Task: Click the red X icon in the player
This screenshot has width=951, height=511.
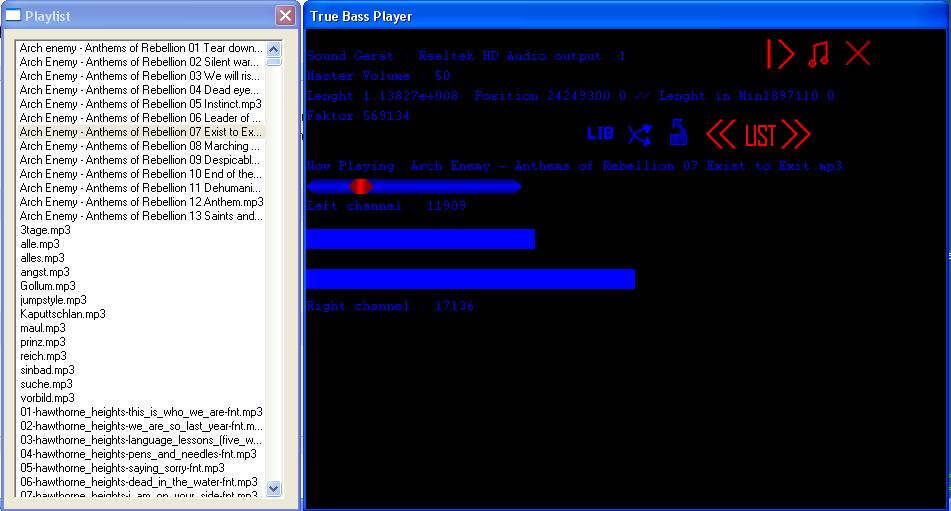Action: click(x=858, y=54)
